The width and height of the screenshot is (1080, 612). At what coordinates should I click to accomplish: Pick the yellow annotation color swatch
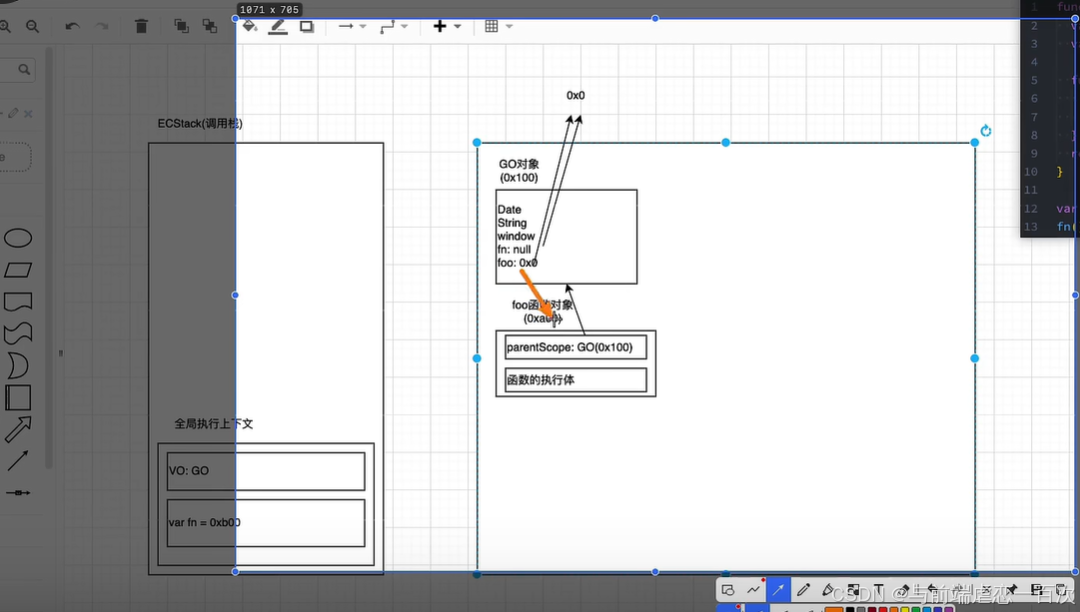905,609
